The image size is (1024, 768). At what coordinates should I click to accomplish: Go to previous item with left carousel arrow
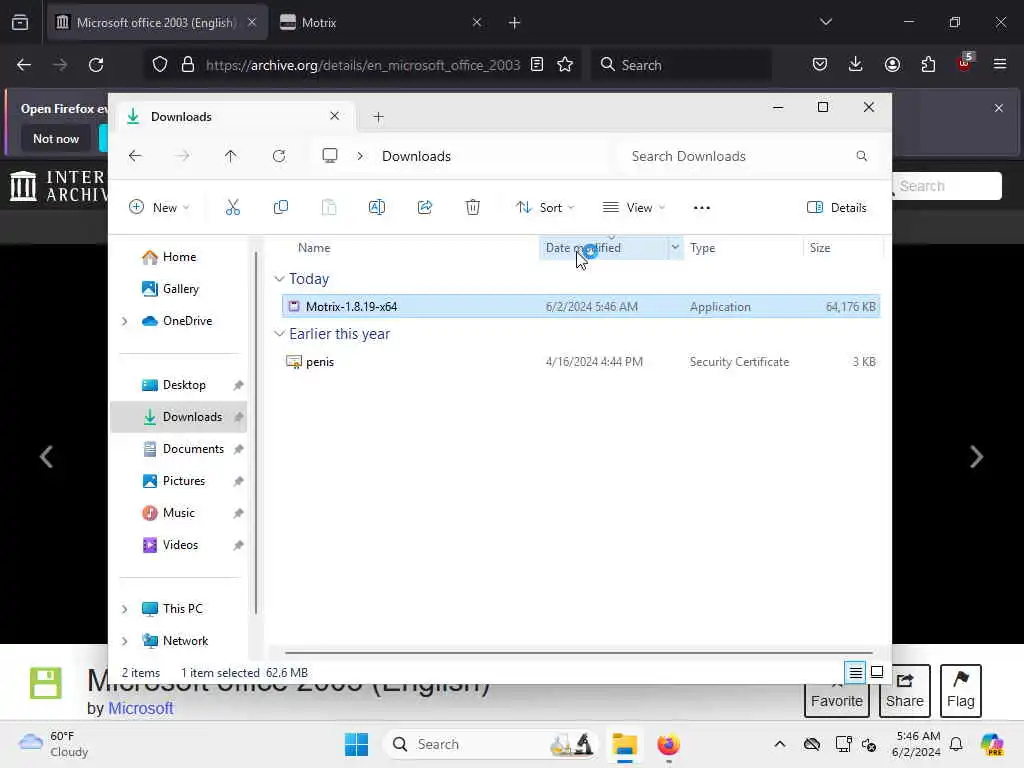pos(46,456)
